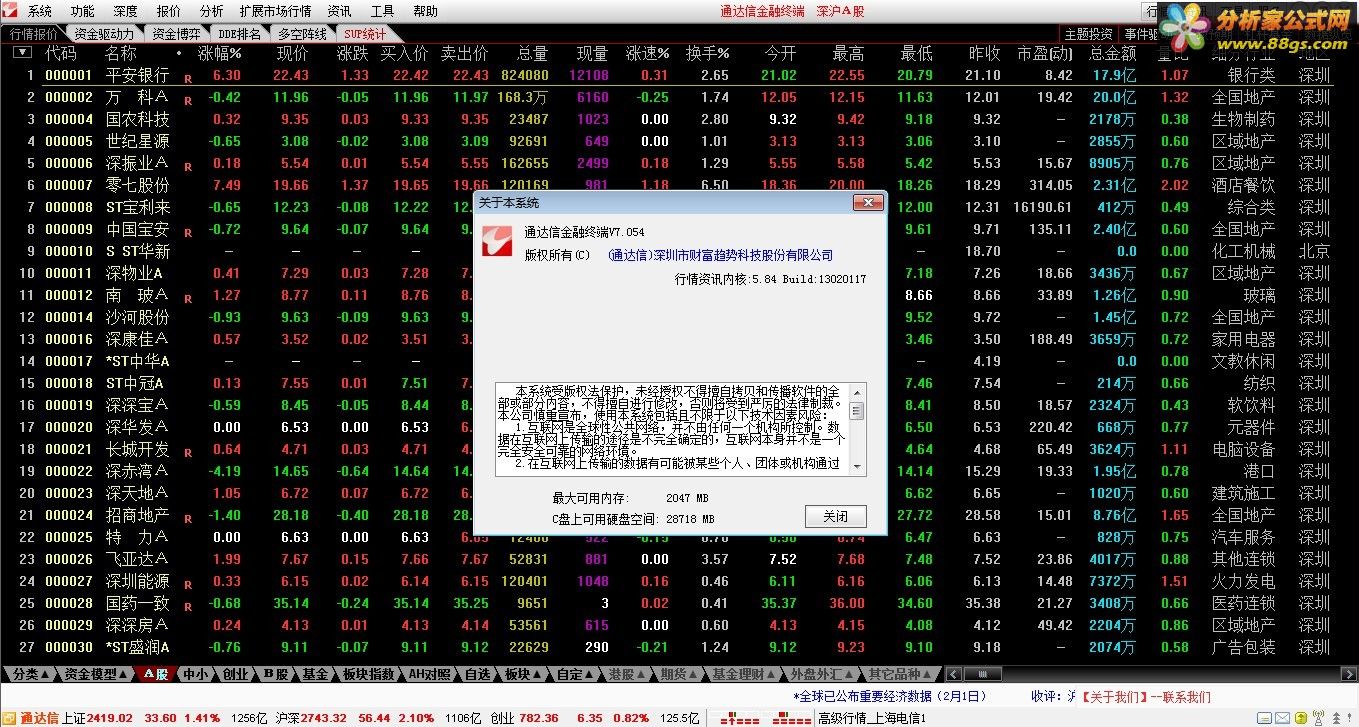Expand the 基金理财 bottom tab menu

(x=743, y=674)
